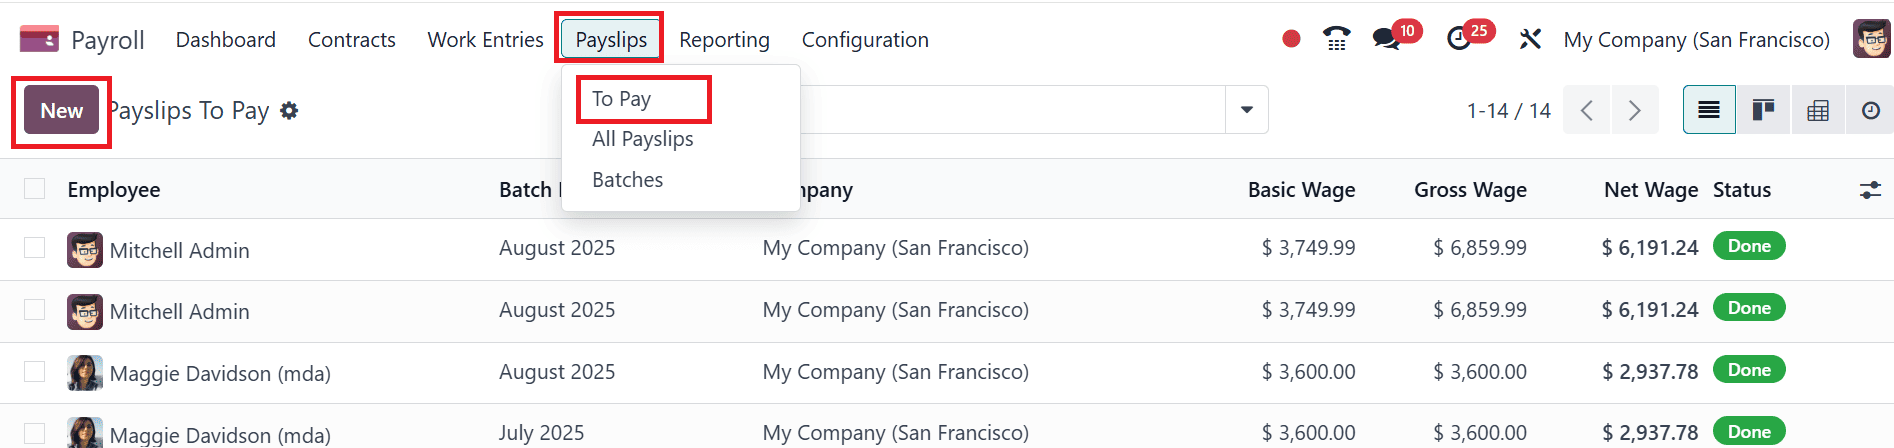Open the Payslips To Pay gear menu
Image resolution: width=1894 pixels, height=448 pixels.
click(289, 111)
